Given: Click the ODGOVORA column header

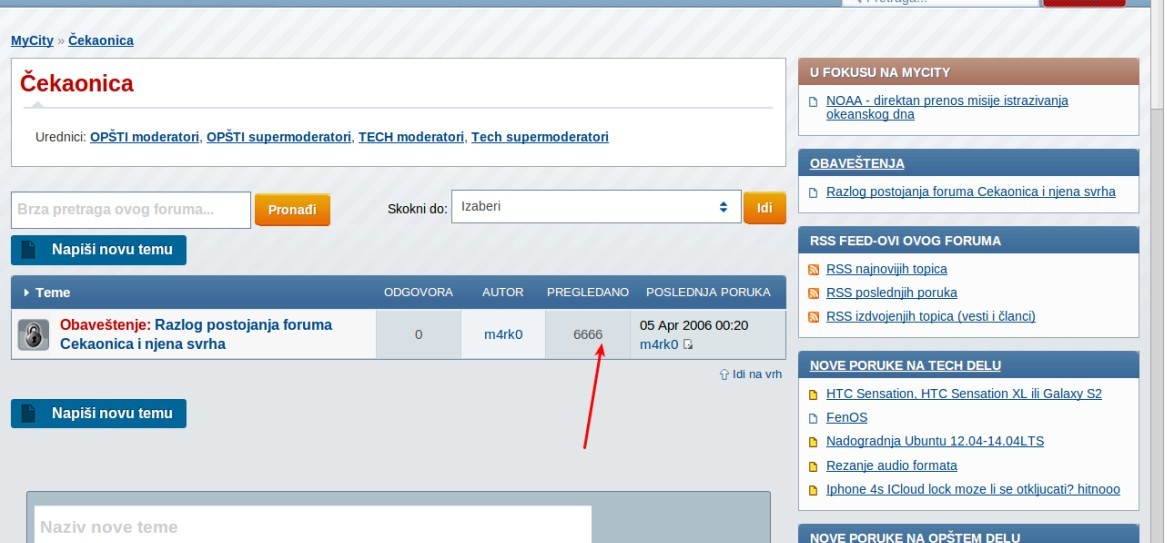Looking at the screenshot, I should [x=418, y=292].
